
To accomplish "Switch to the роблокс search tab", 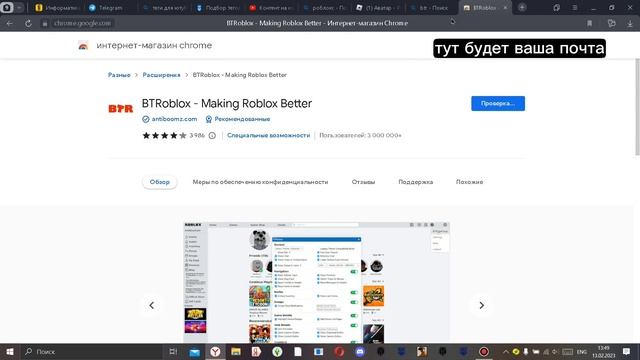I will pyautogui.click(x=324, y=7).
